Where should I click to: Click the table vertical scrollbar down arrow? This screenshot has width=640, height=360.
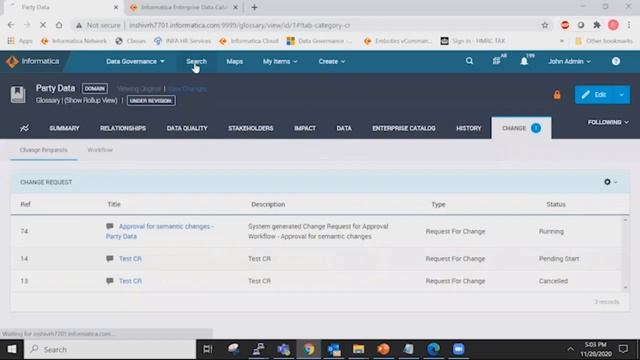click(625, 287)
